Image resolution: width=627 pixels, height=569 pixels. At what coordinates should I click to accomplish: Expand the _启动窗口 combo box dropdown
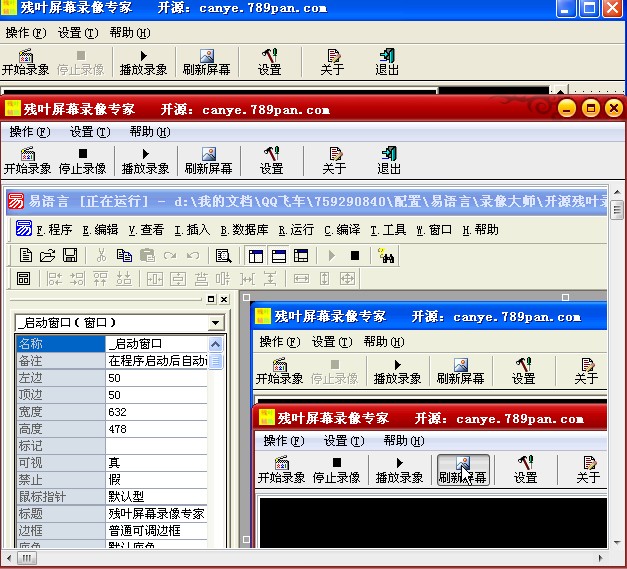215,323
